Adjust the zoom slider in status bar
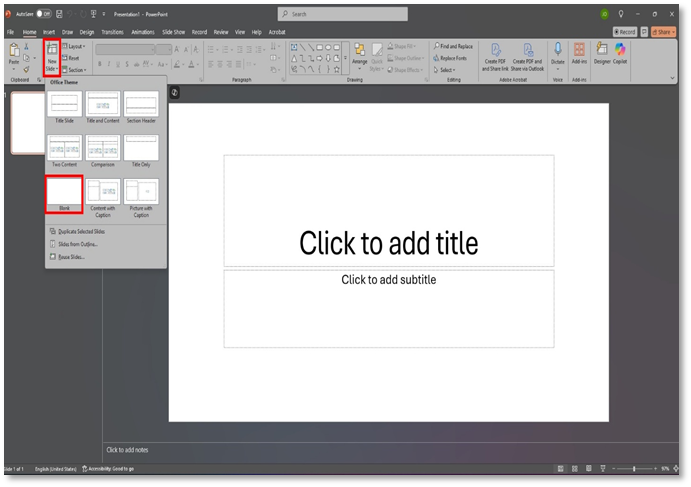 tap(633, 468)
